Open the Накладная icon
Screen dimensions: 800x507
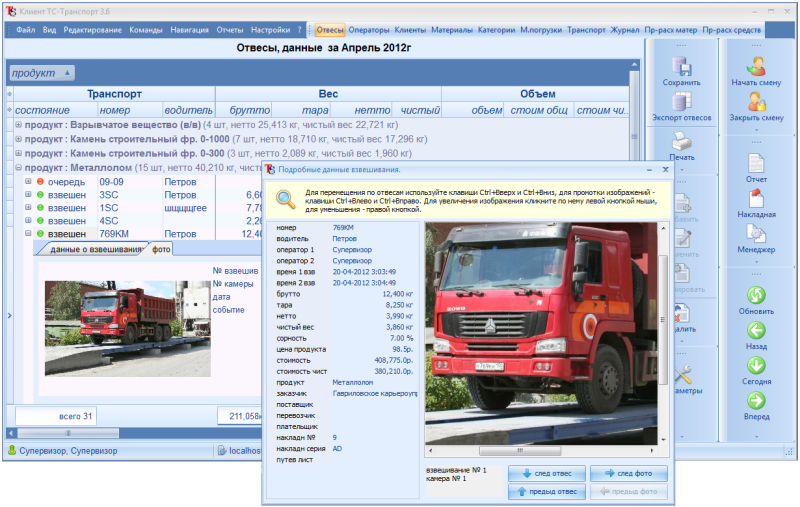click(x=756, y=198)
